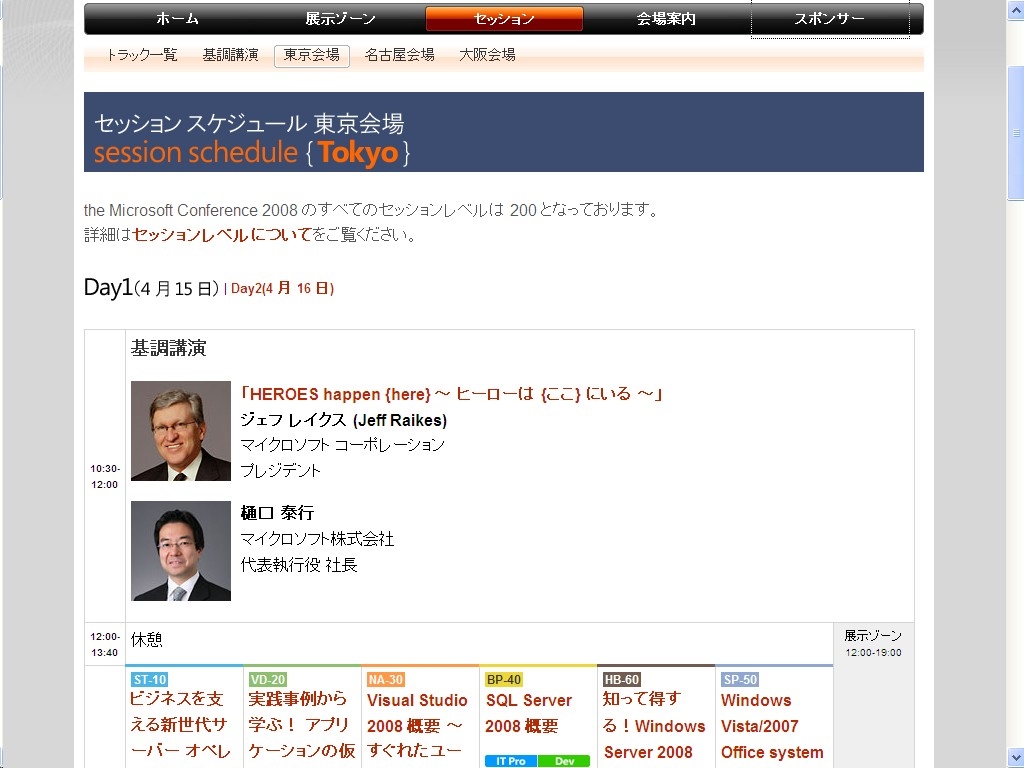Click the 休憩 break row text

point(146,639)
